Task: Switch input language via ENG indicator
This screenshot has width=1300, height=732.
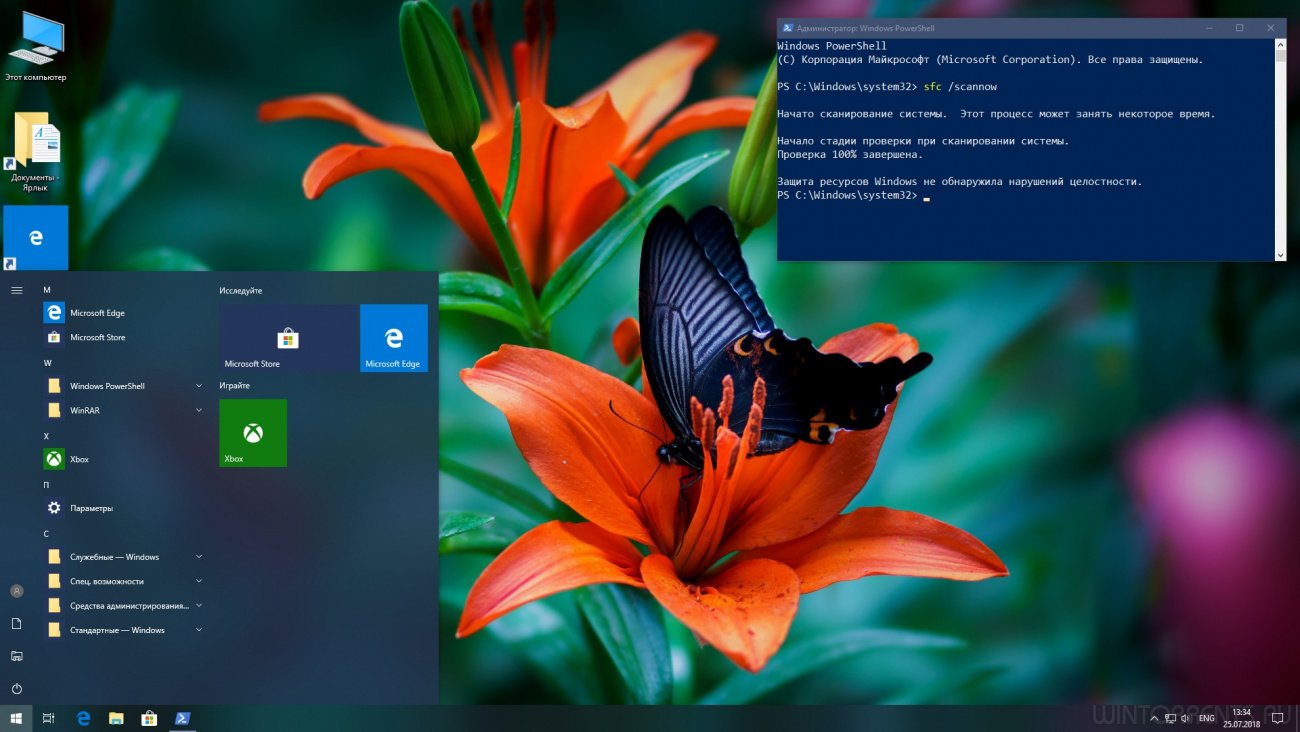Action: coord(1207,718)
